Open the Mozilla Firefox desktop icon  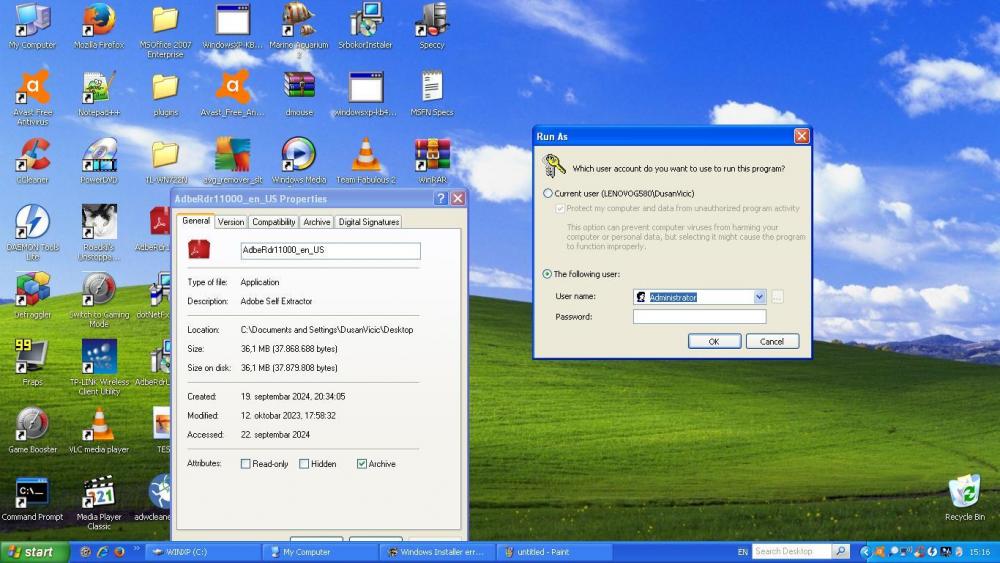click(98, 21)
